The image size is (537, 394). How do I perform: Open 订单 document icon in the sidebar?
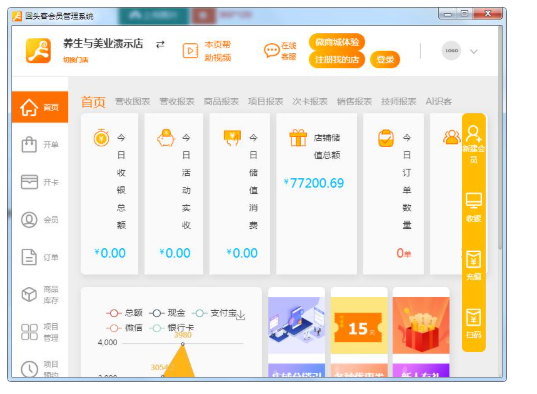[x=29, y=257]
